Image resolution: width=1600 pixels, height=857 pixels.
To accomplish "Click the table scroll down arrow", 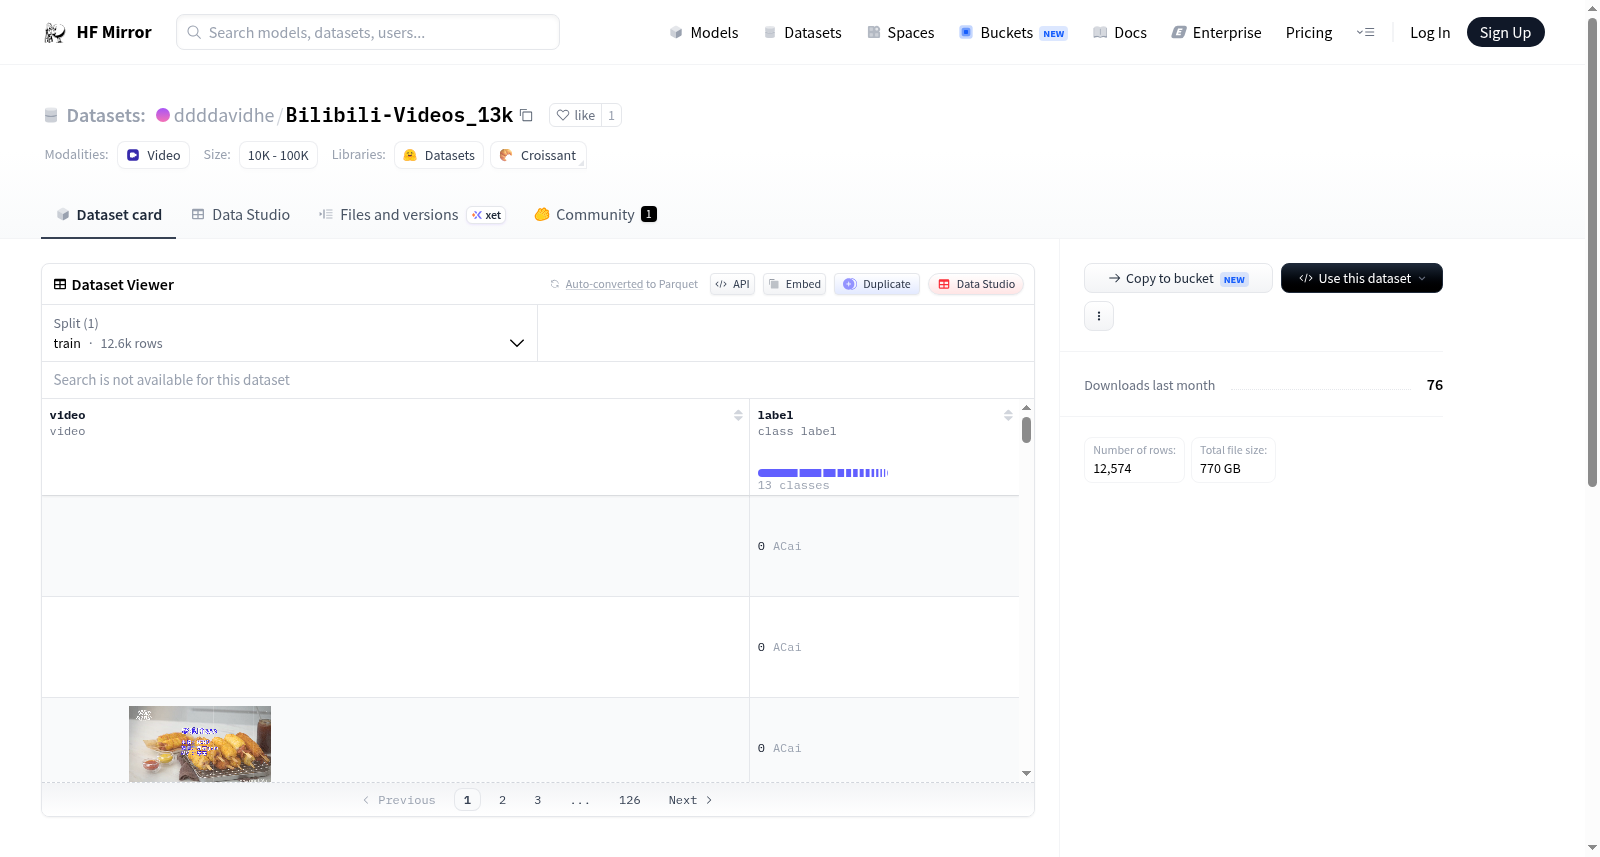I will [1026, 773].
